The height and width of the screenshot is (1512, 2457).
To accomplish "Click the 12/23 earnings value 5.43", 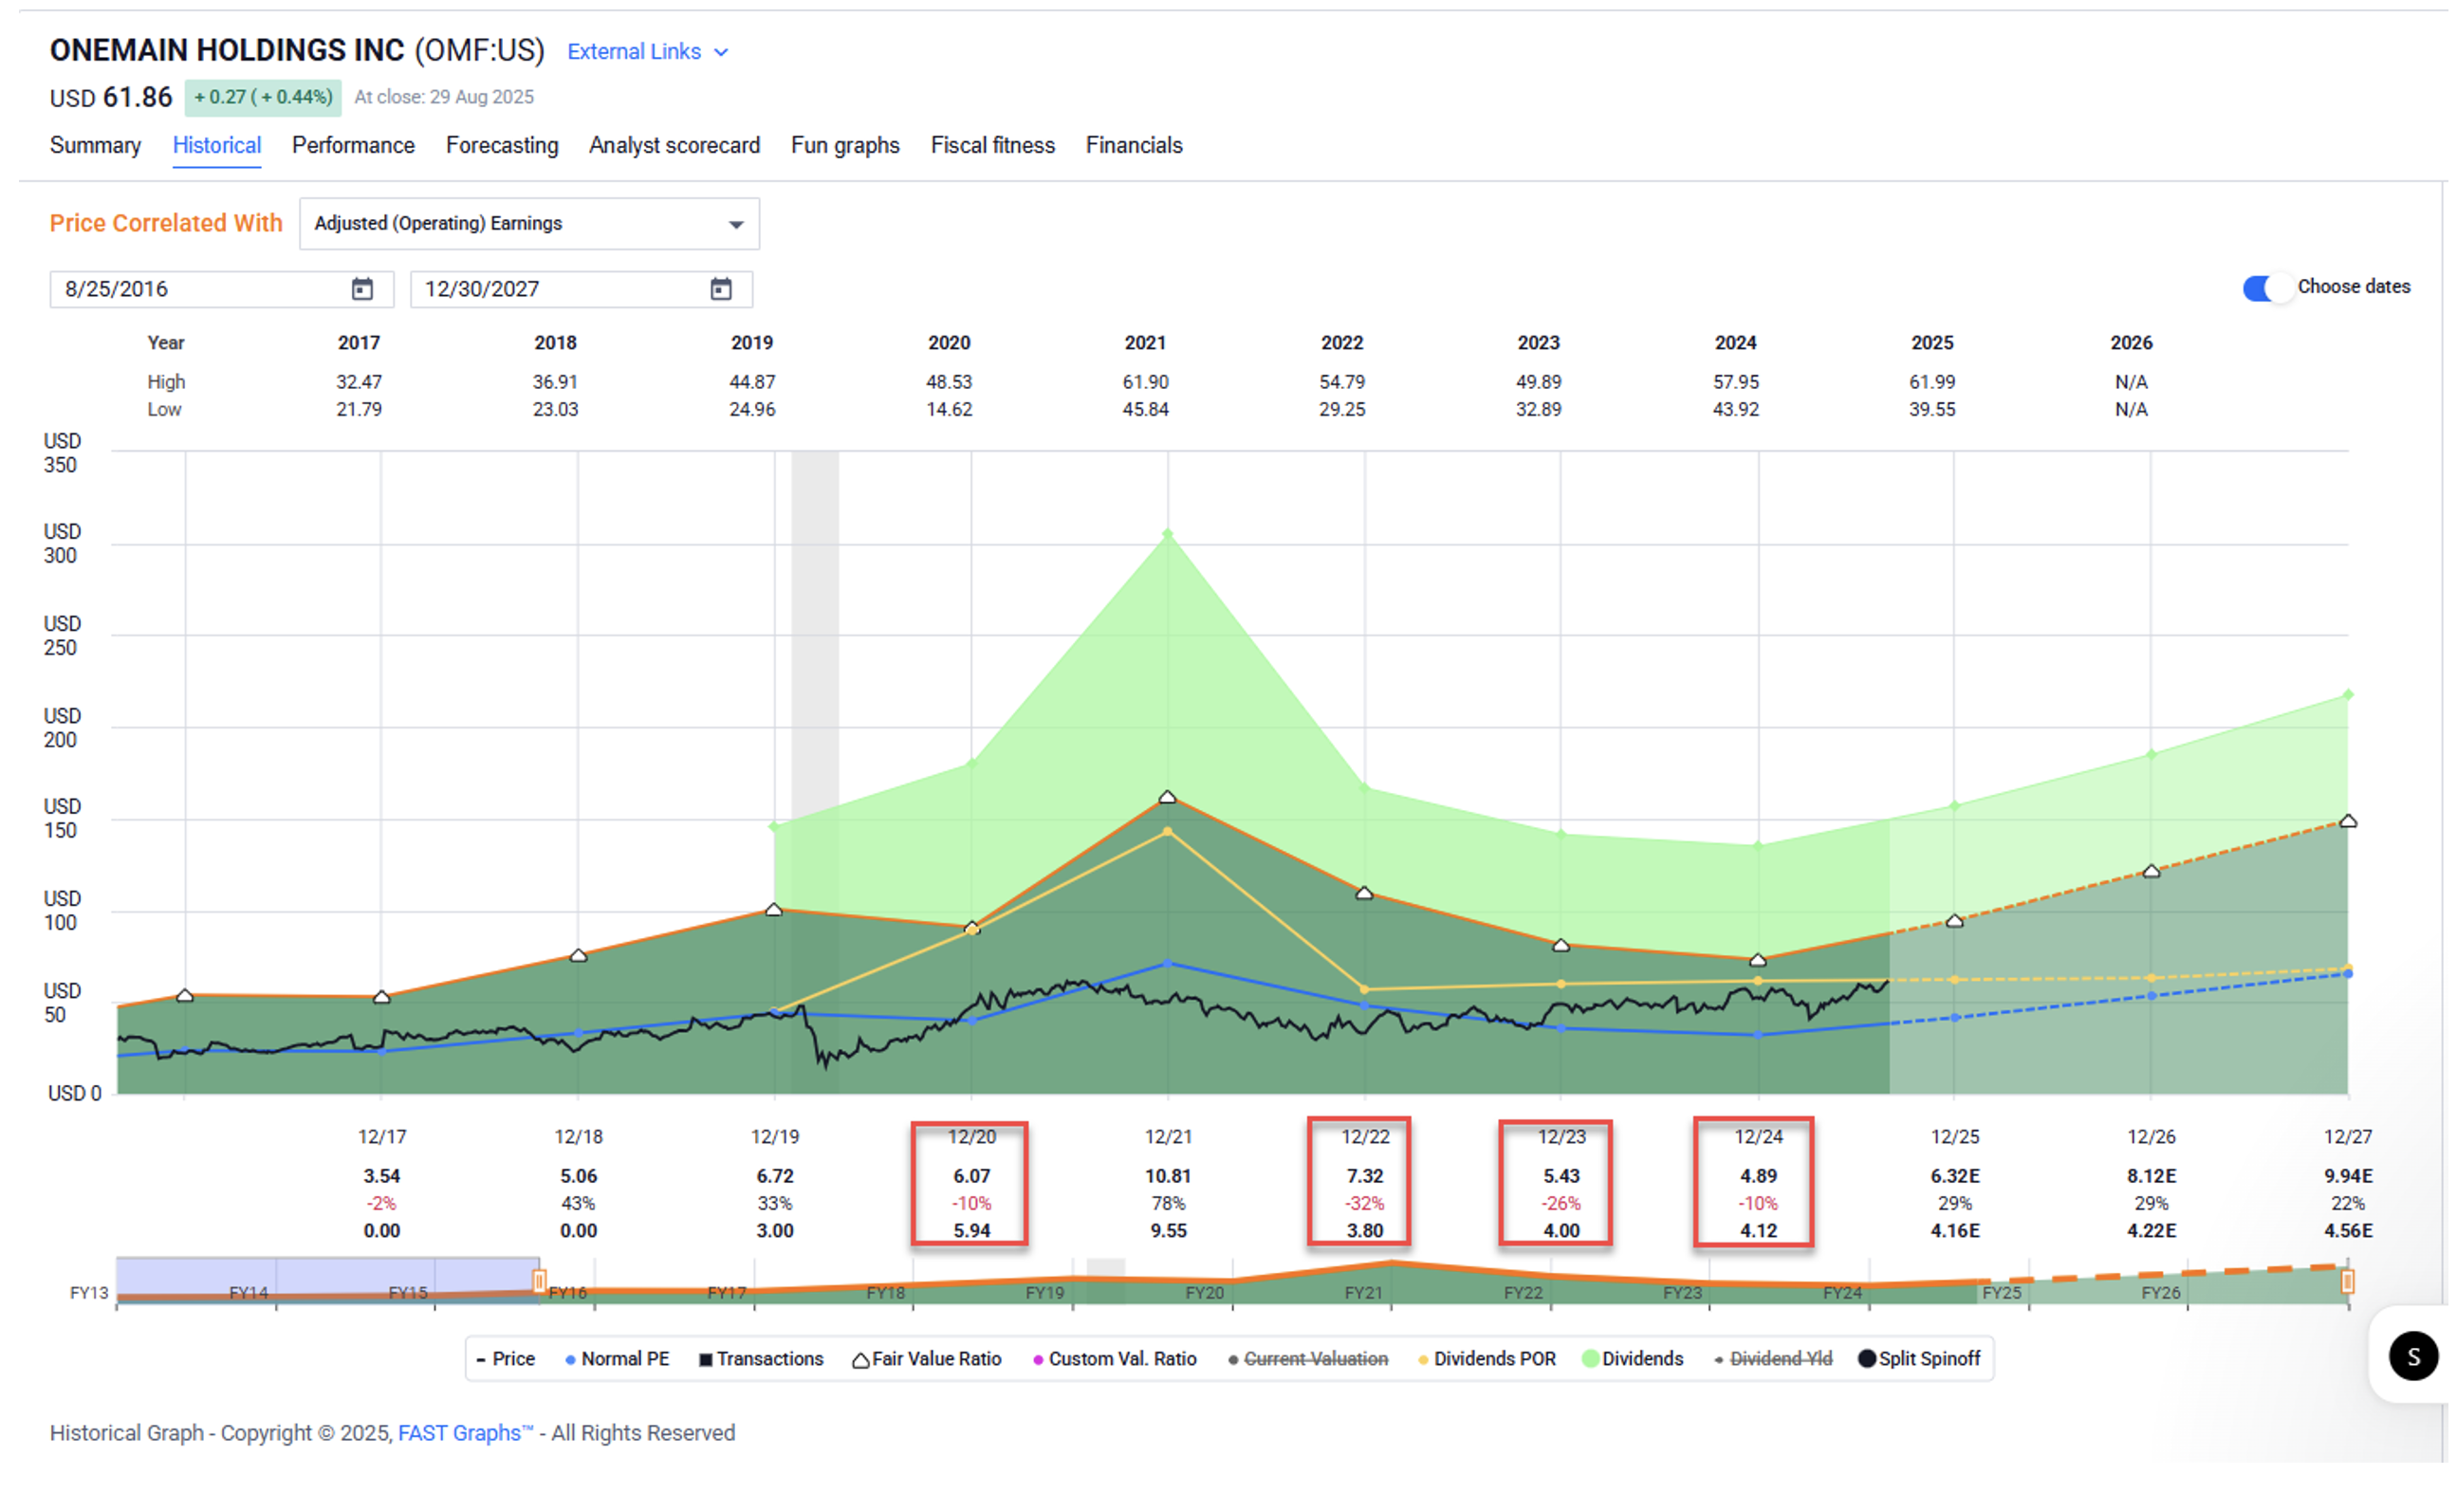I will coord(1561,1176).
